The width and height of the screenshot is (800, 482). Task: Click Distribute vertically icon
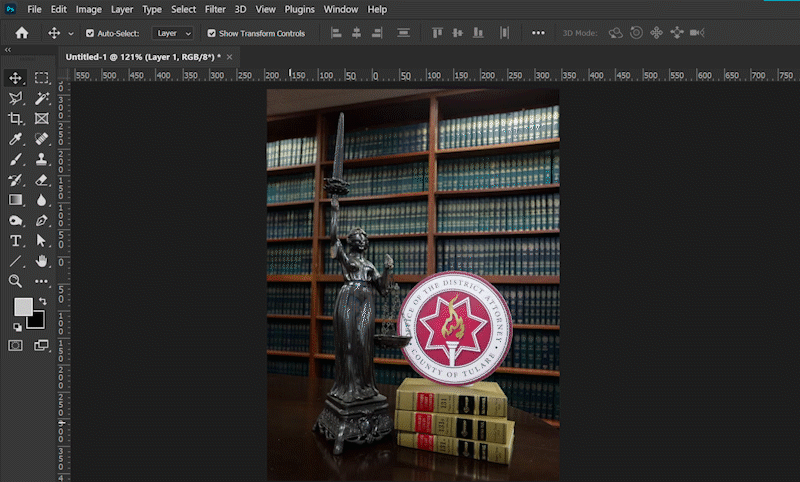click(403, 33)
